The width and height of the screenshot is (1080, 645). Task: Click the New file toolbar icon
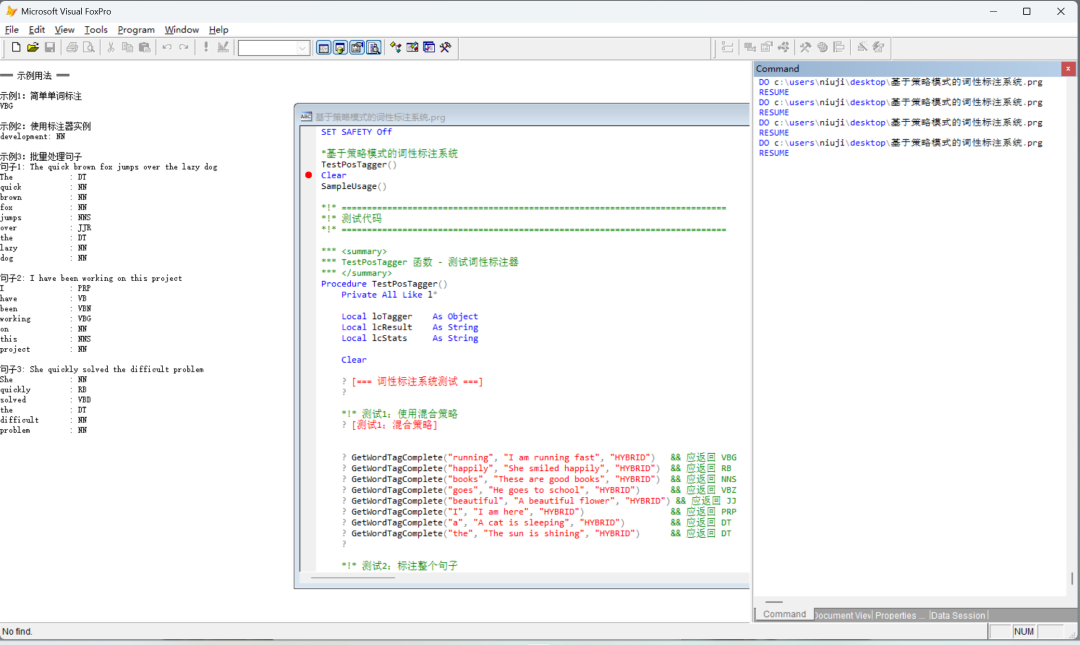(x=16, y=47)
